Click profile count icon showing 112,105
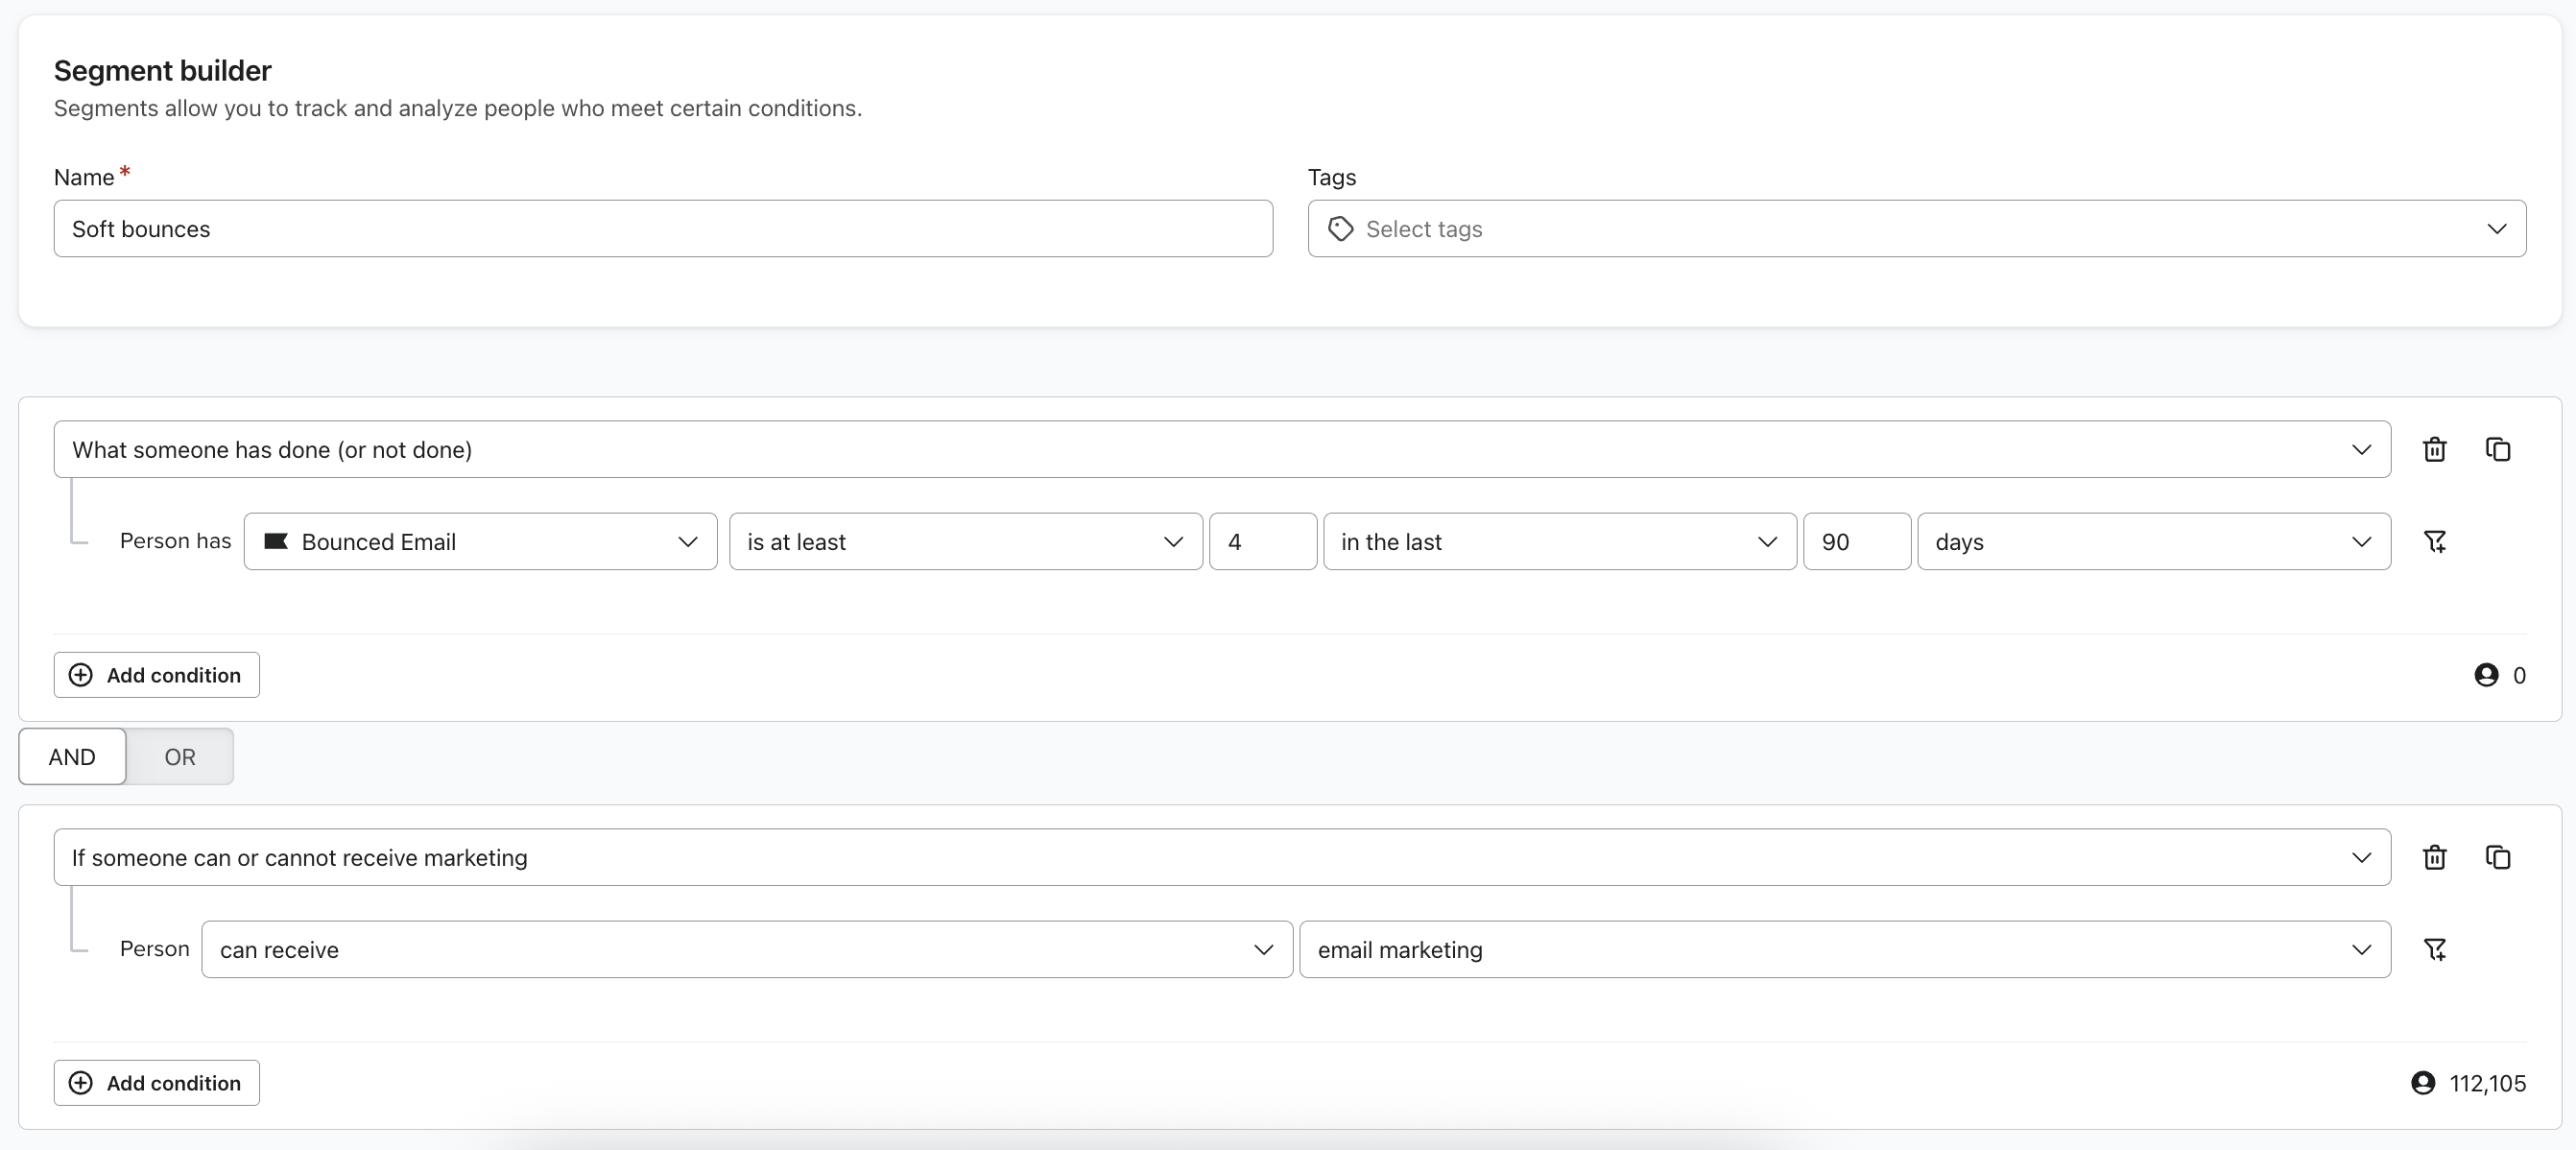This screenshot has height=1150, width=2576. [x=2422, y=1083]
